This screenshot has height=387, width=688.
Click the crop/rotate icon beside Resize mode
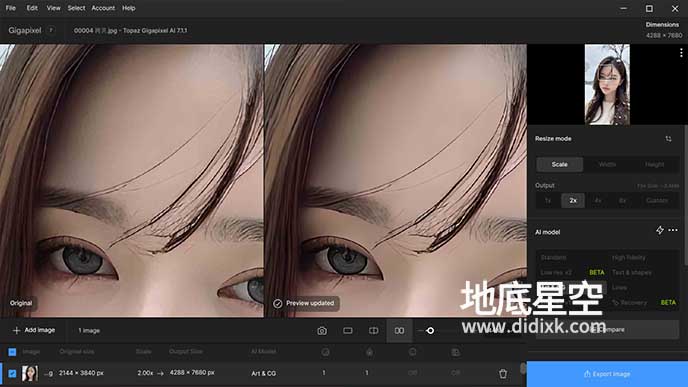(668, 139)
